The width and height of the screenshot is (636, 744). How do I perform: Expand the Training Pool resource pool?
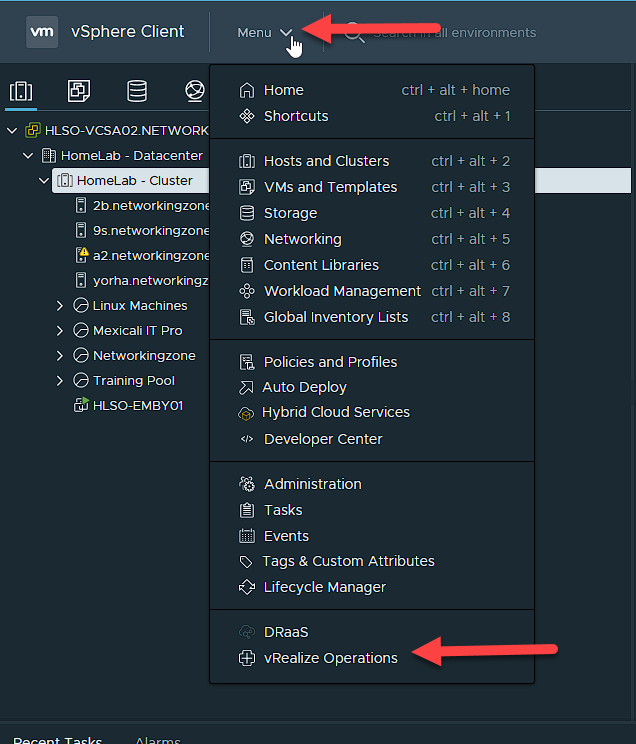coord(61,381)
